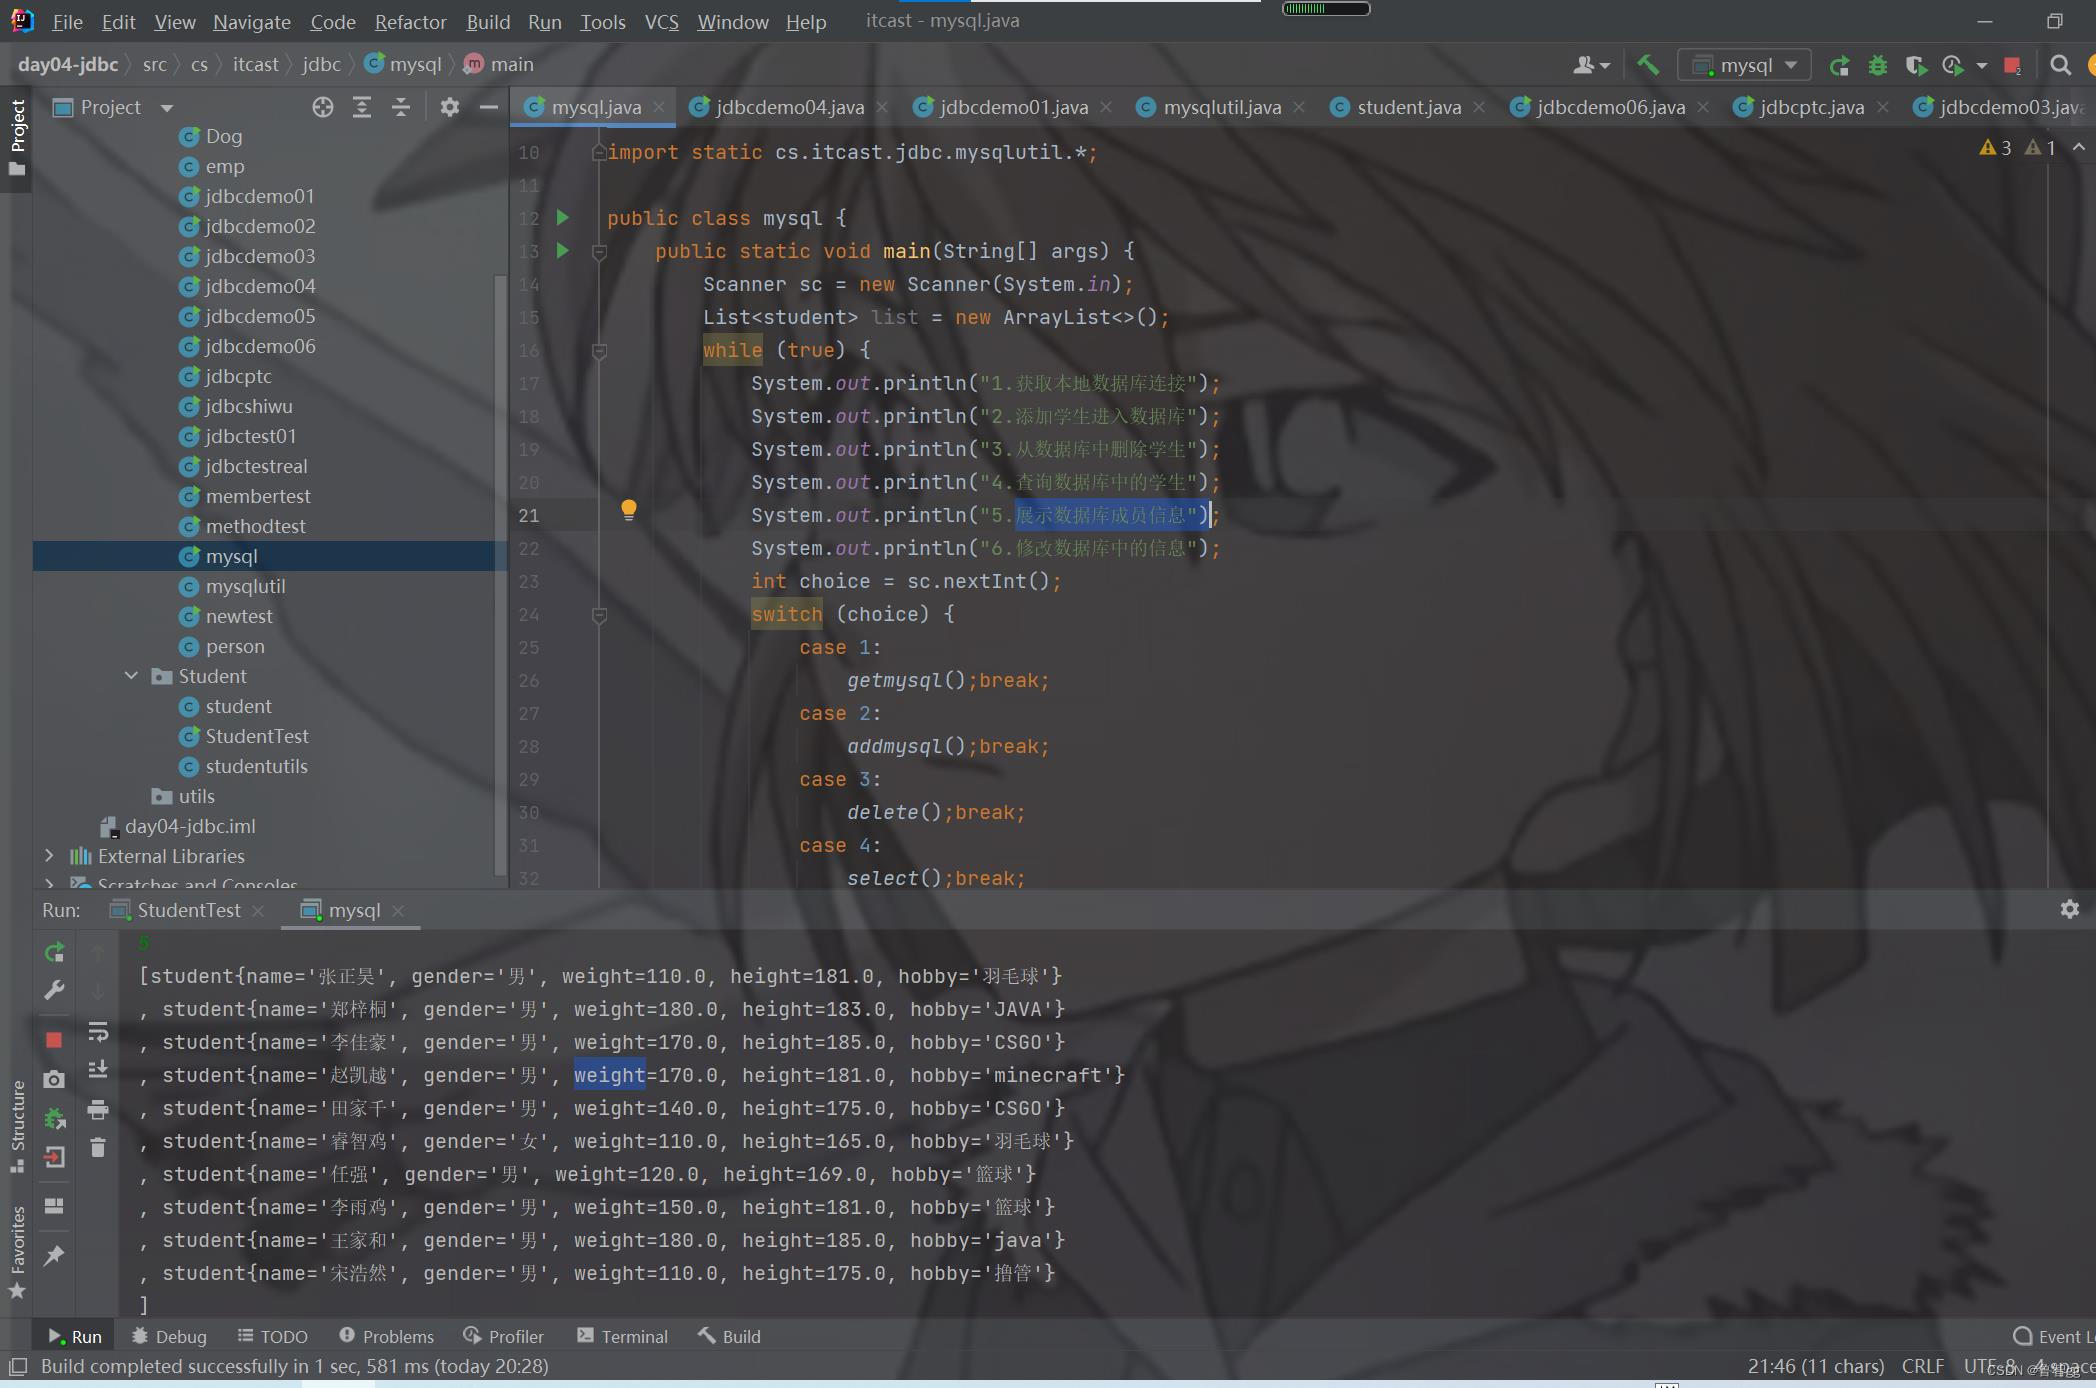This screenshot has width=2096, height=1388.
Task: Rerun the mysql configuration from the main toolbar
Action: coord(1839,65)
